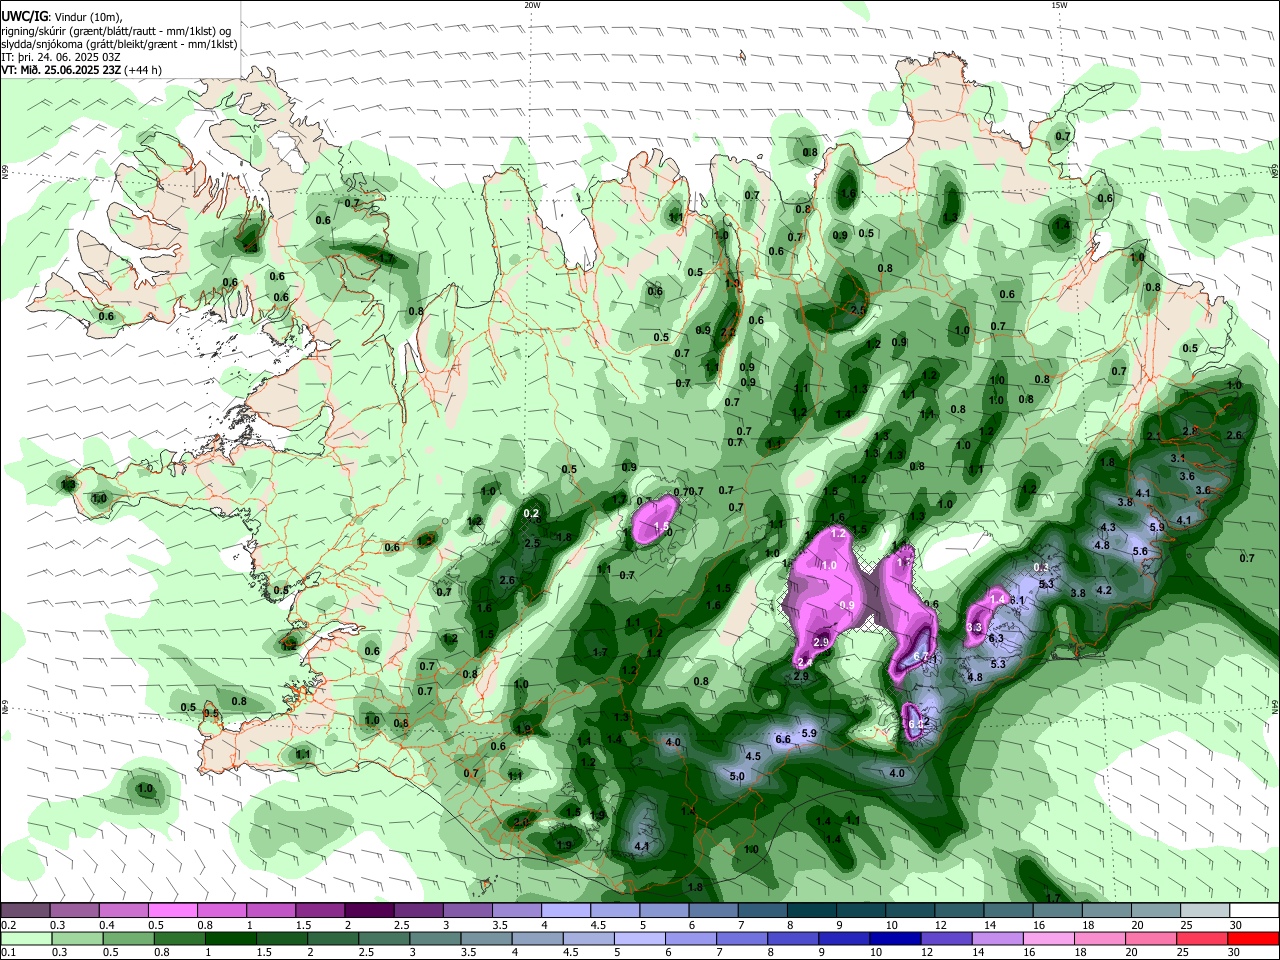This screenshot has width=1280, height=960.
Task: Click the 'VT: Mið. 25.06.2025 23Z (+44 h)' text
Action: [x=82, y=70]
